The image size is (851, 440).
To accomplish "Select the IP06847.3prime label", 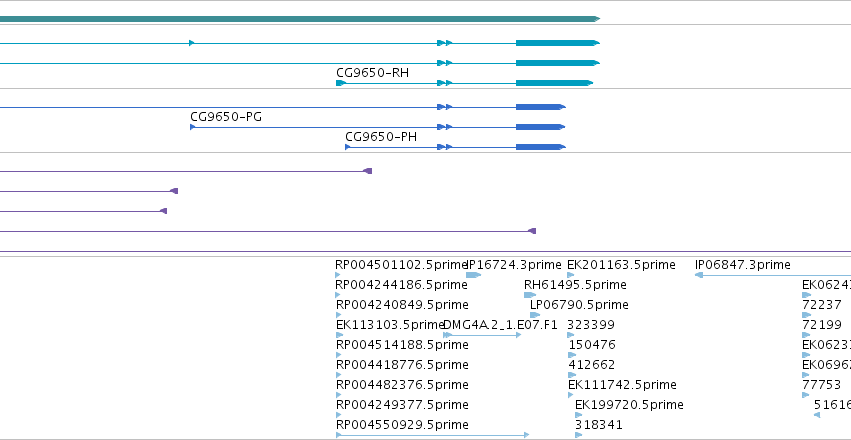I will pyautogui.click(x=742, y=265).
